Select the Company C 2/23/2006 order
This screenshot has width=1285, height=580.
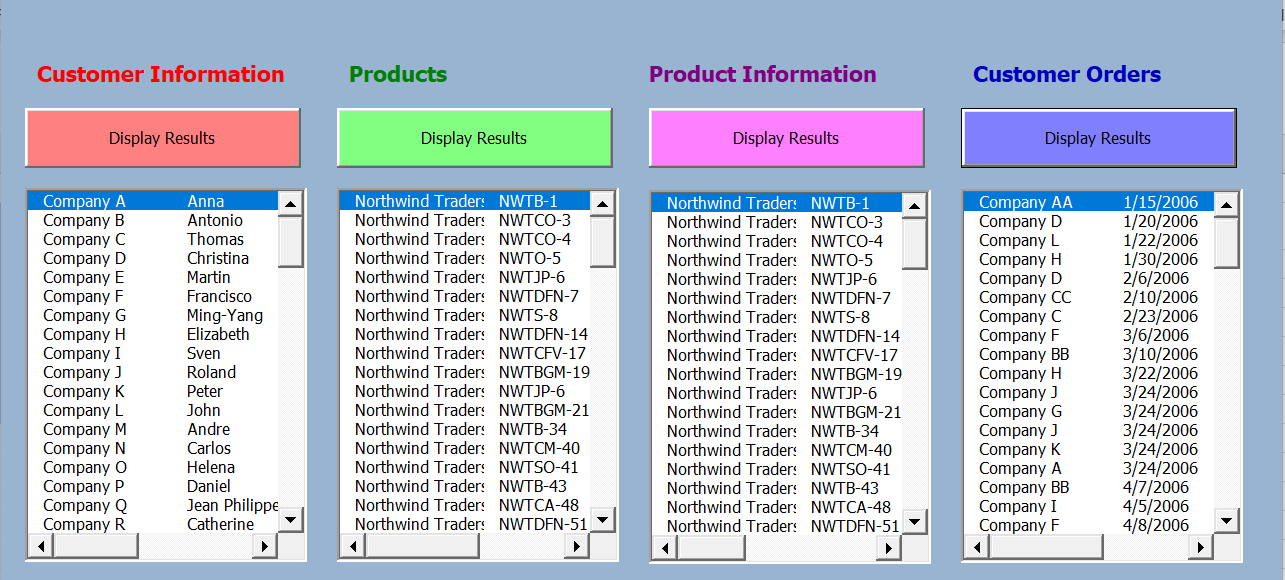coord(1090,316)
